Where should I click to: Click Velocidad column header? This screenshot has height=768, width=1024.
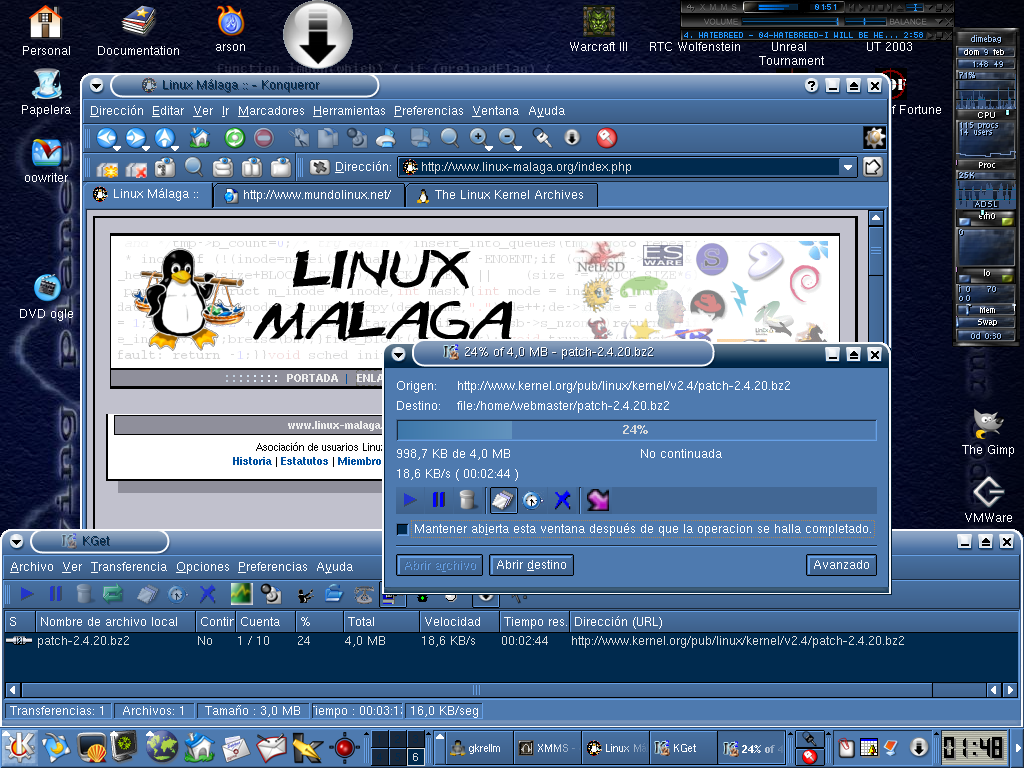click(x=458, y=622)
